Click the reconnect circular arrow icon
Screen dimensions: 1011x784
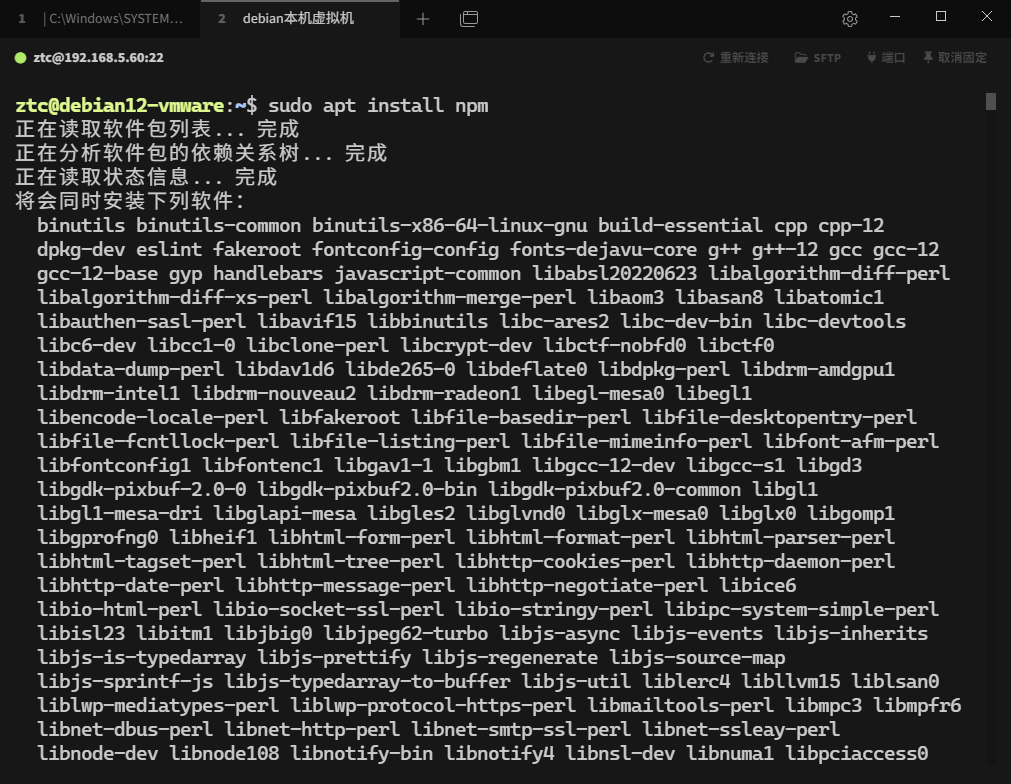pos(708,57)
